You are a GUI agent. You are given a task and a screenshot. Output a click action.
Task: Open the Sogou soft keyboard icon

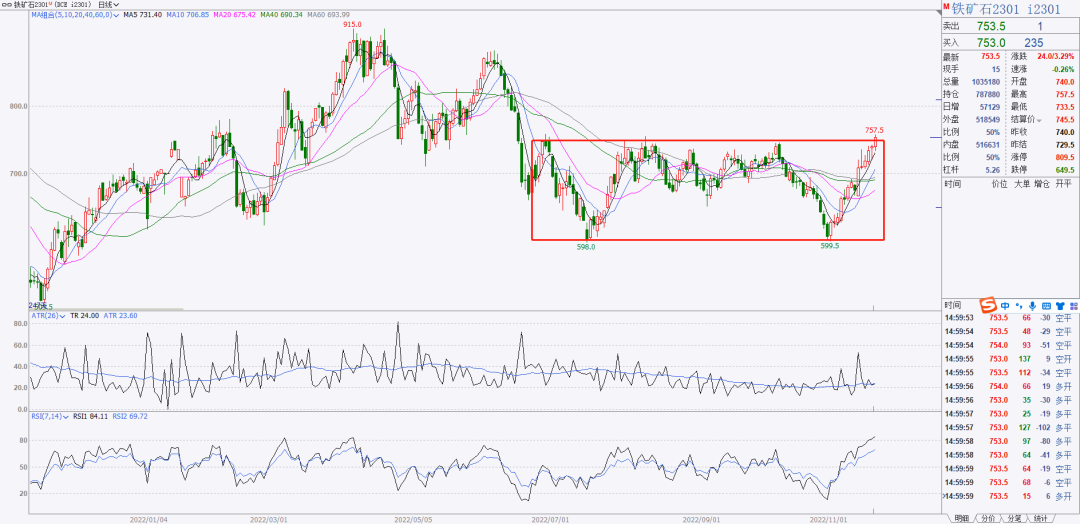tap(1046, 305)
